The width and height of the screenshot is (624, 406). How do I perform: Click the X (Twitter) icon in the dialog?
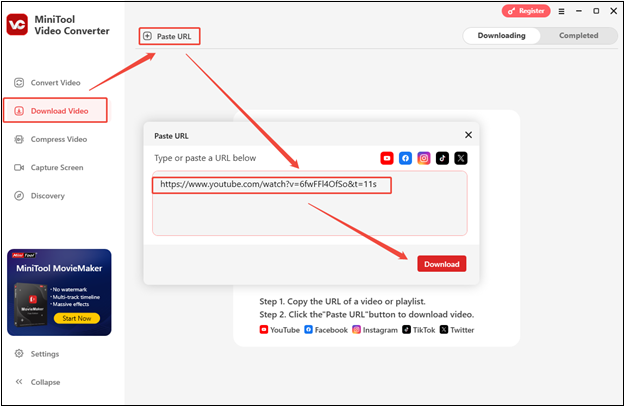(x=461, y=158)
